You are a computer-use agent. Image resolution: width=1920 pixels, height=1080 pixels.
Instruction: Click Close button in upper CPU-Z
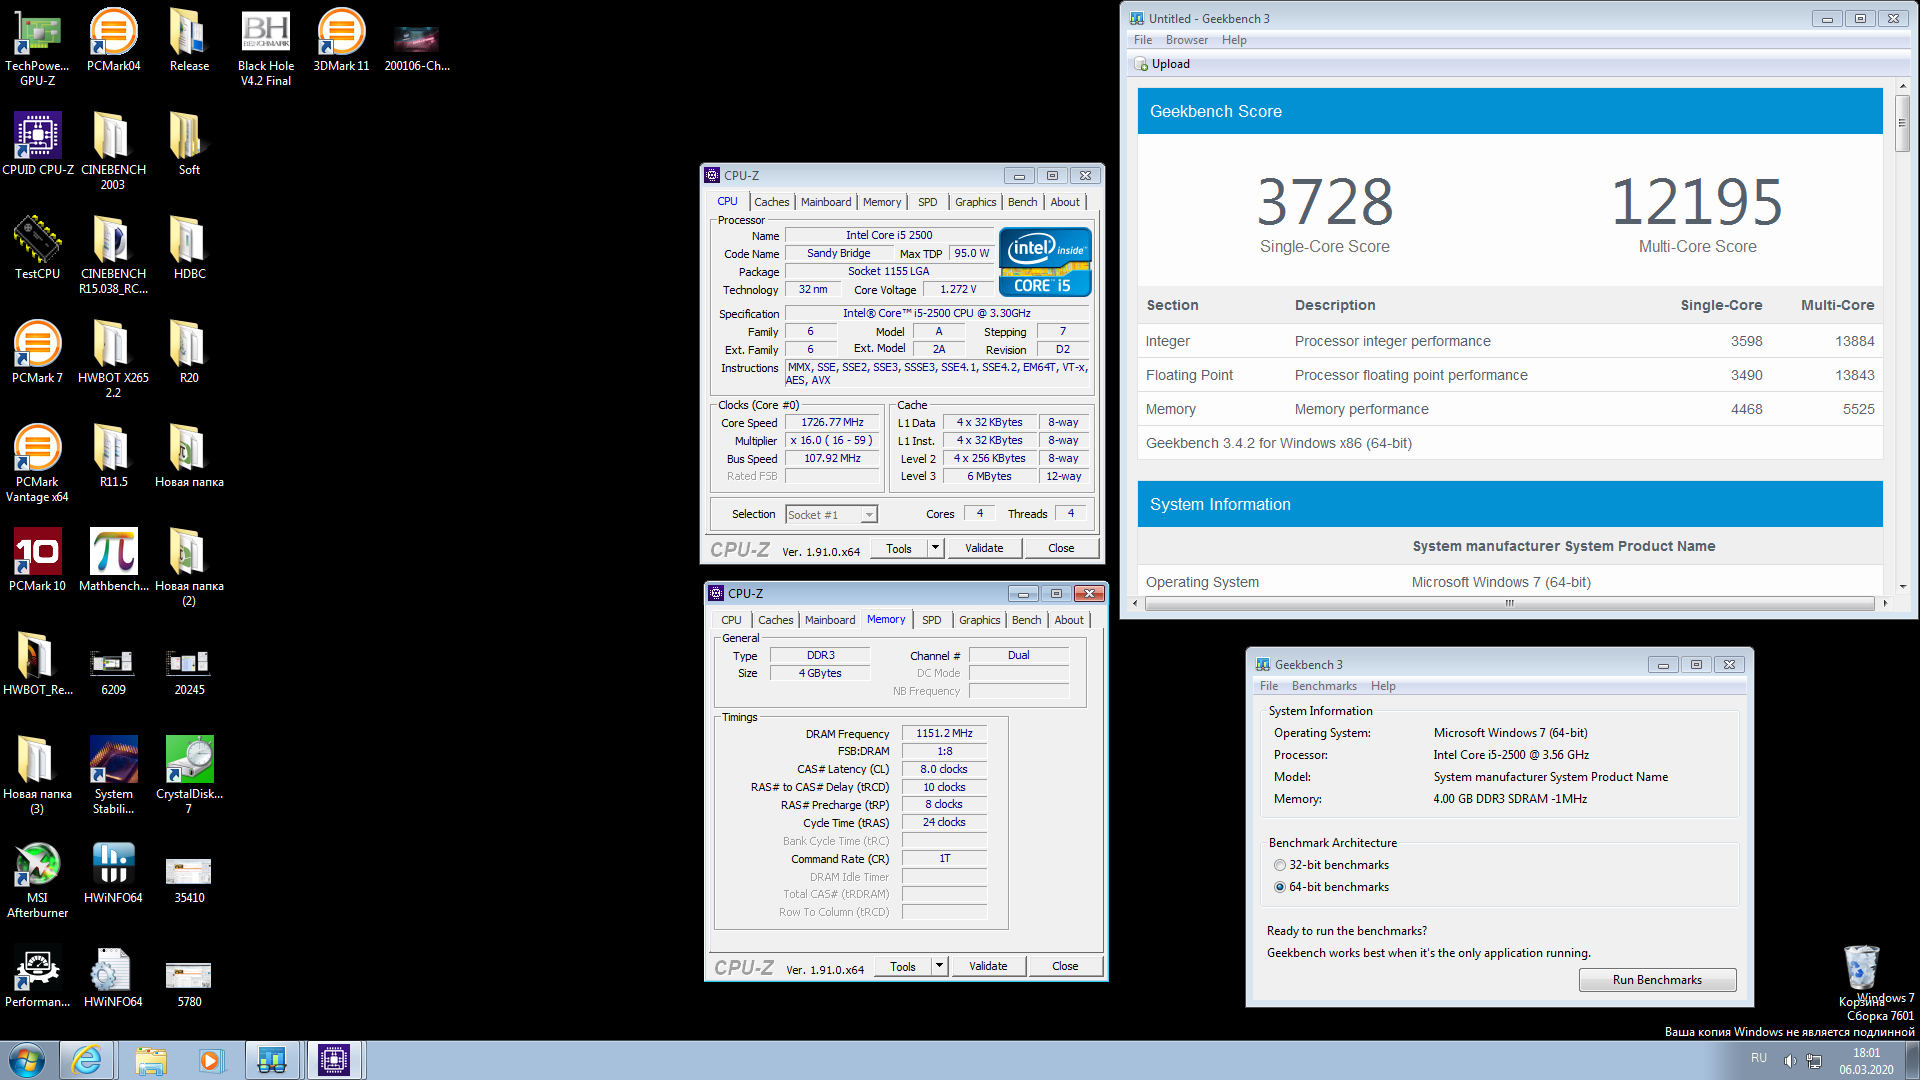1061,548
